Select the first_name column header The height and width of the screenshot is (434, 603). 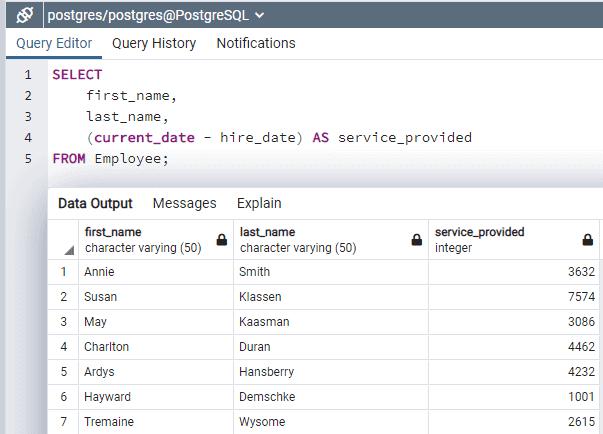tap(145, 239)
